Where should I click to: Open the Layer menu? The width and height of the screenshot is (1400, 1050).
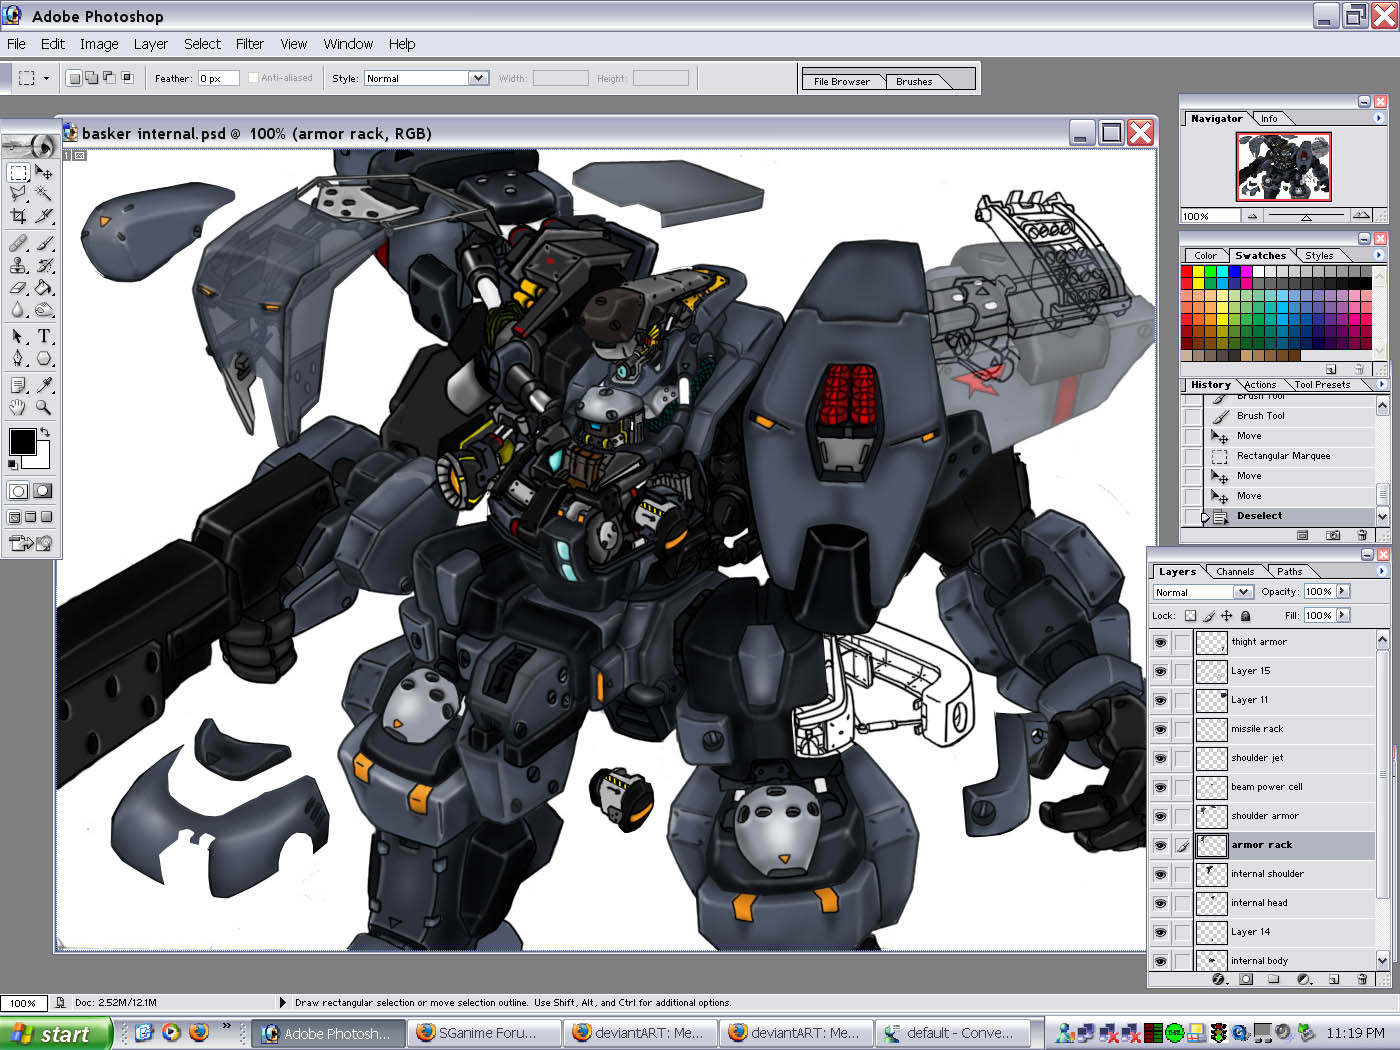[151, 44]
